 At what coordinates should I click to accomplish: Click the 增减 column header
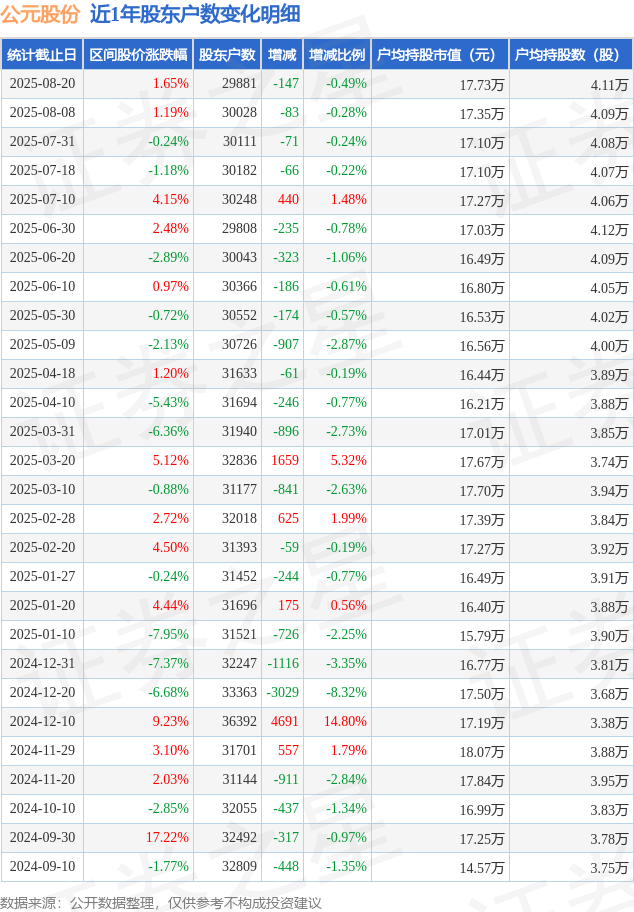coord(283,55)
